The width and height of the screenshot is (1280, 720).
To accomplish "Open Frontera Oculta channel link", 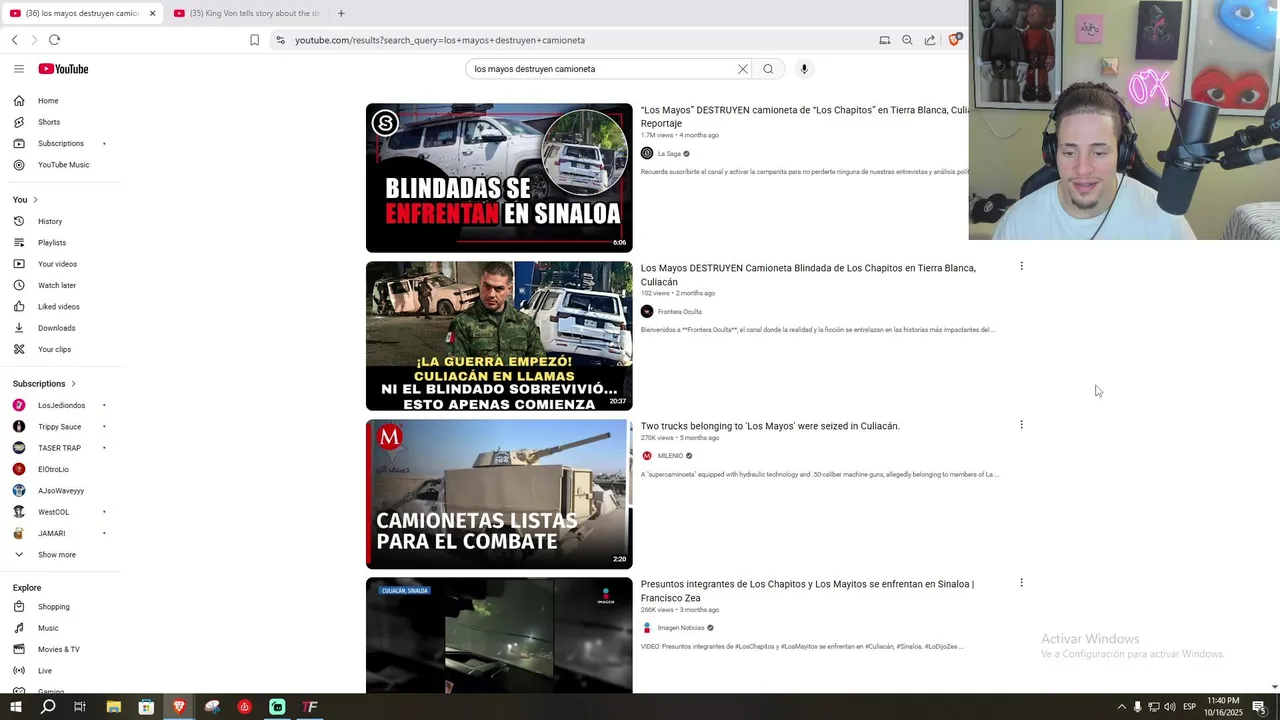I will click(679, 312).
